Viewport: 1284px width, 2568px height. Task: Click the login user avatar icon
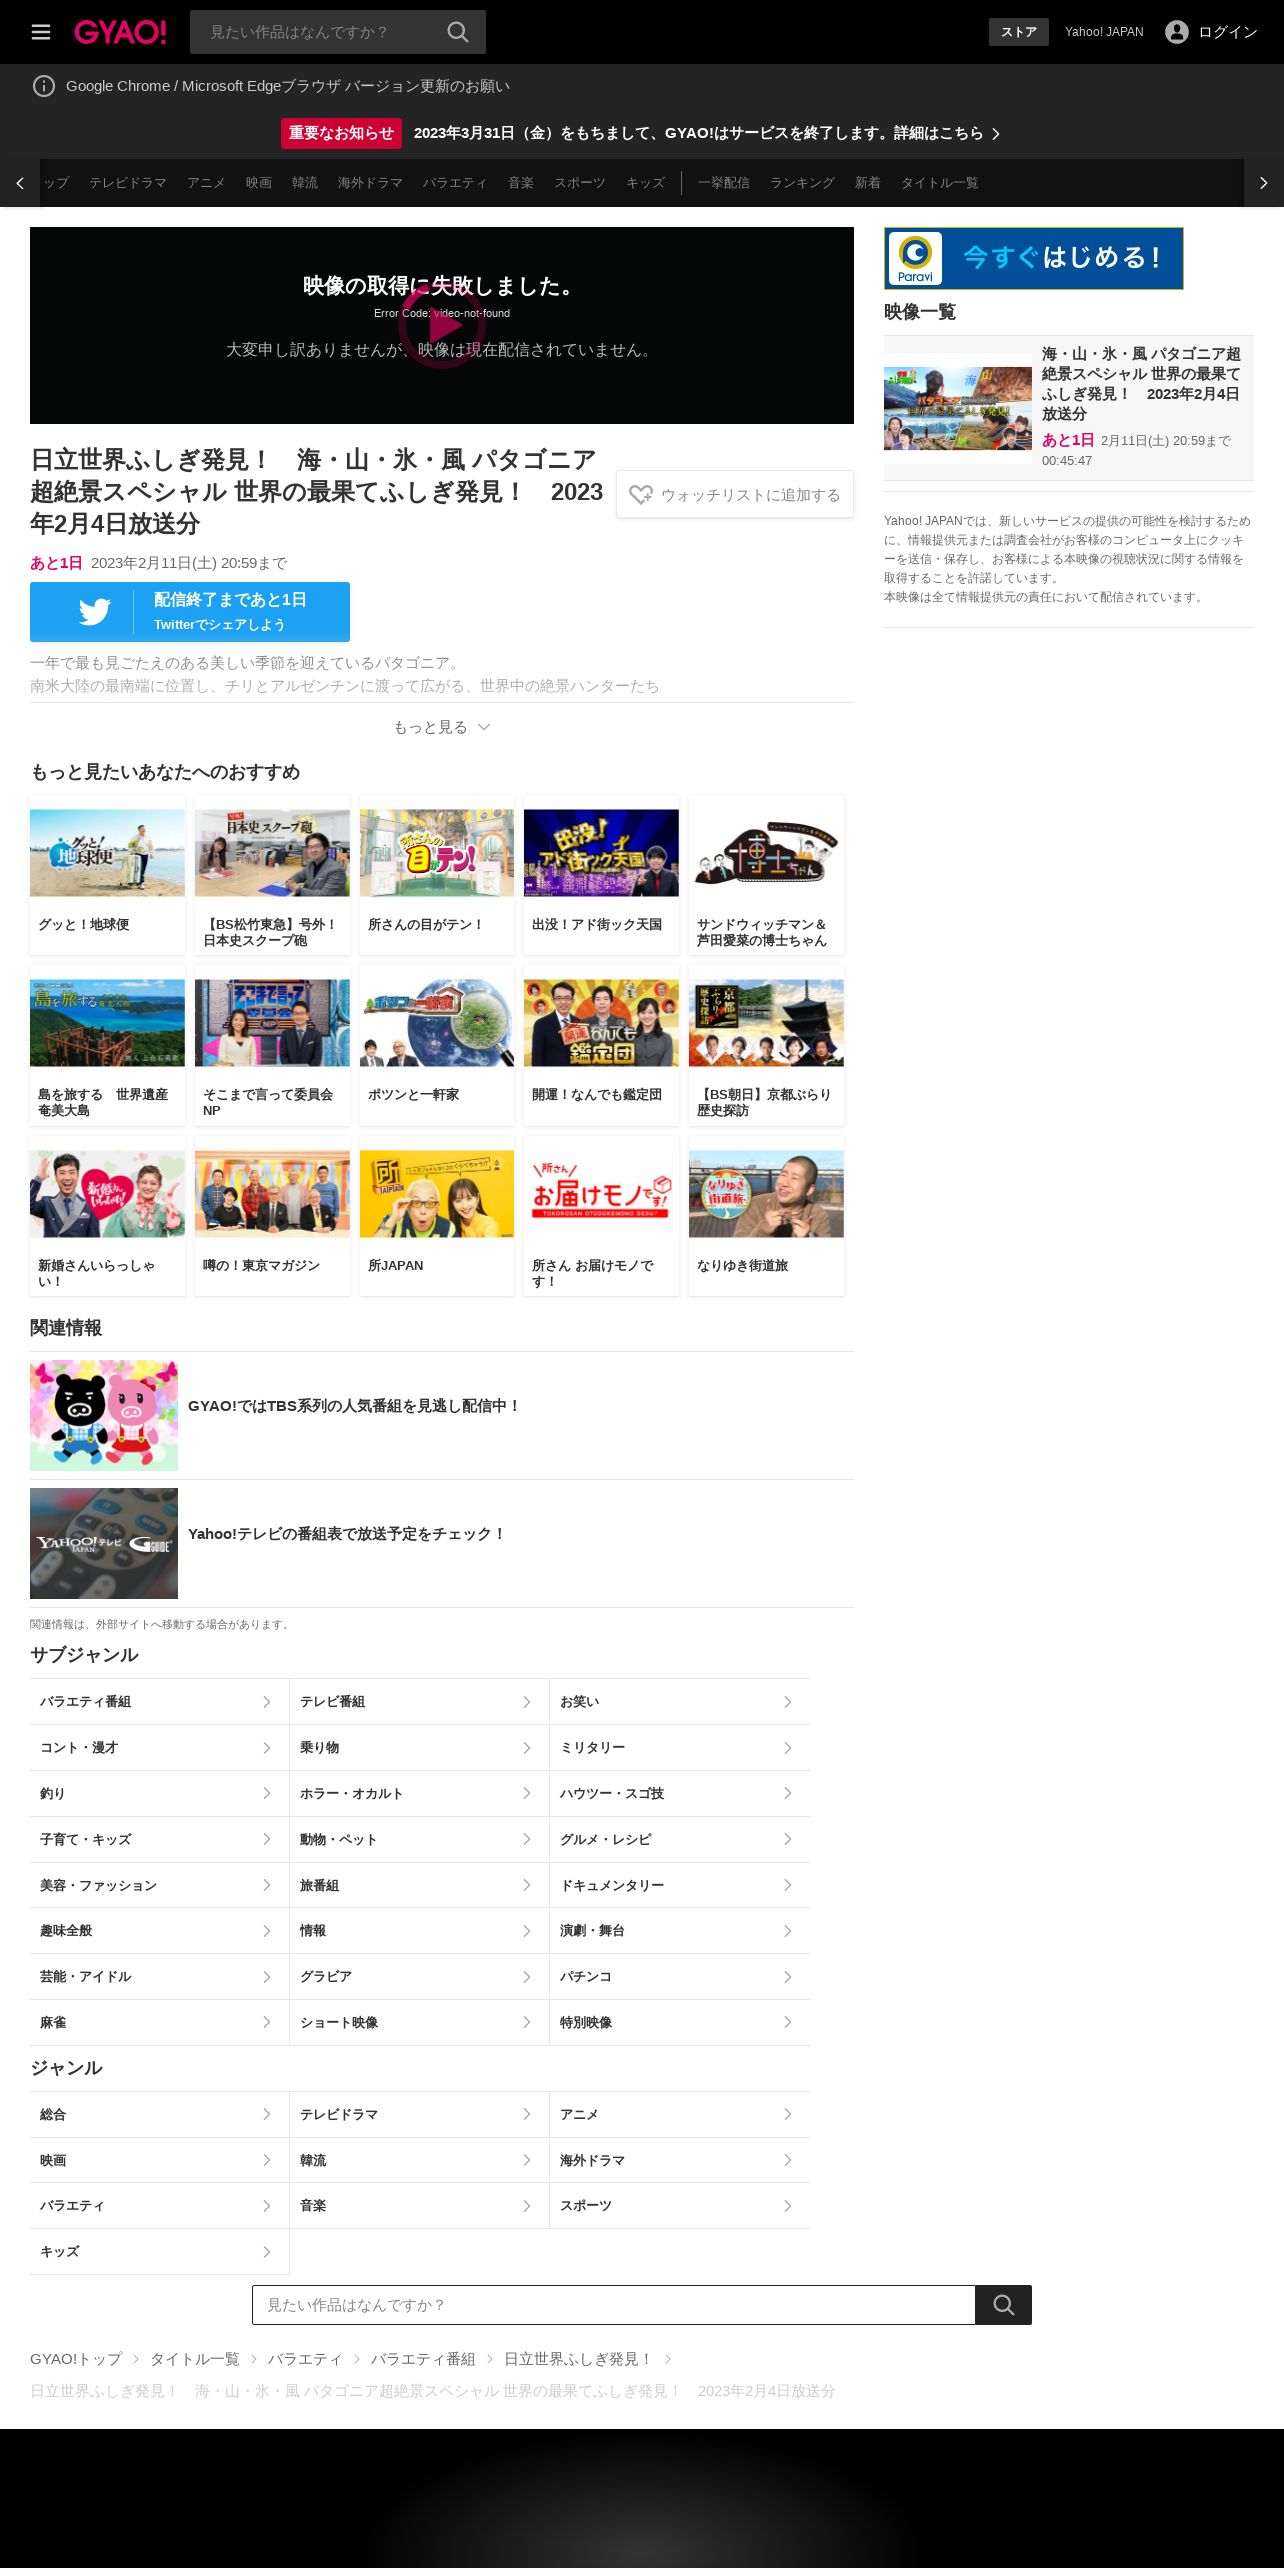(1177, 32)
